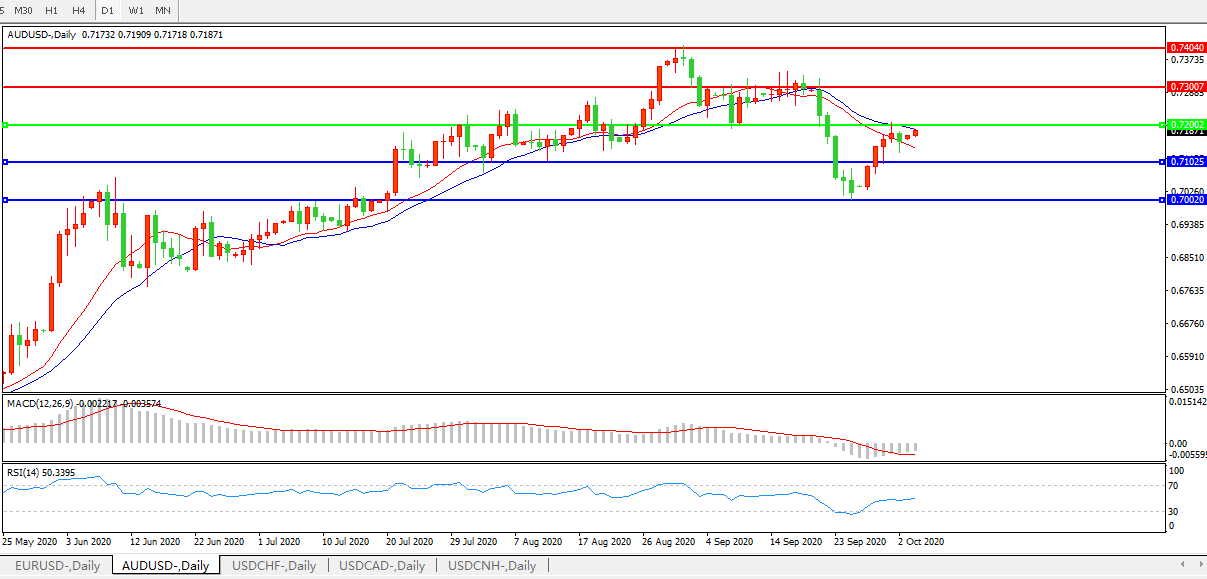Select the MN monthly timeframe
The width and height of the screenshot is (1207, 579).
point(162,10)
